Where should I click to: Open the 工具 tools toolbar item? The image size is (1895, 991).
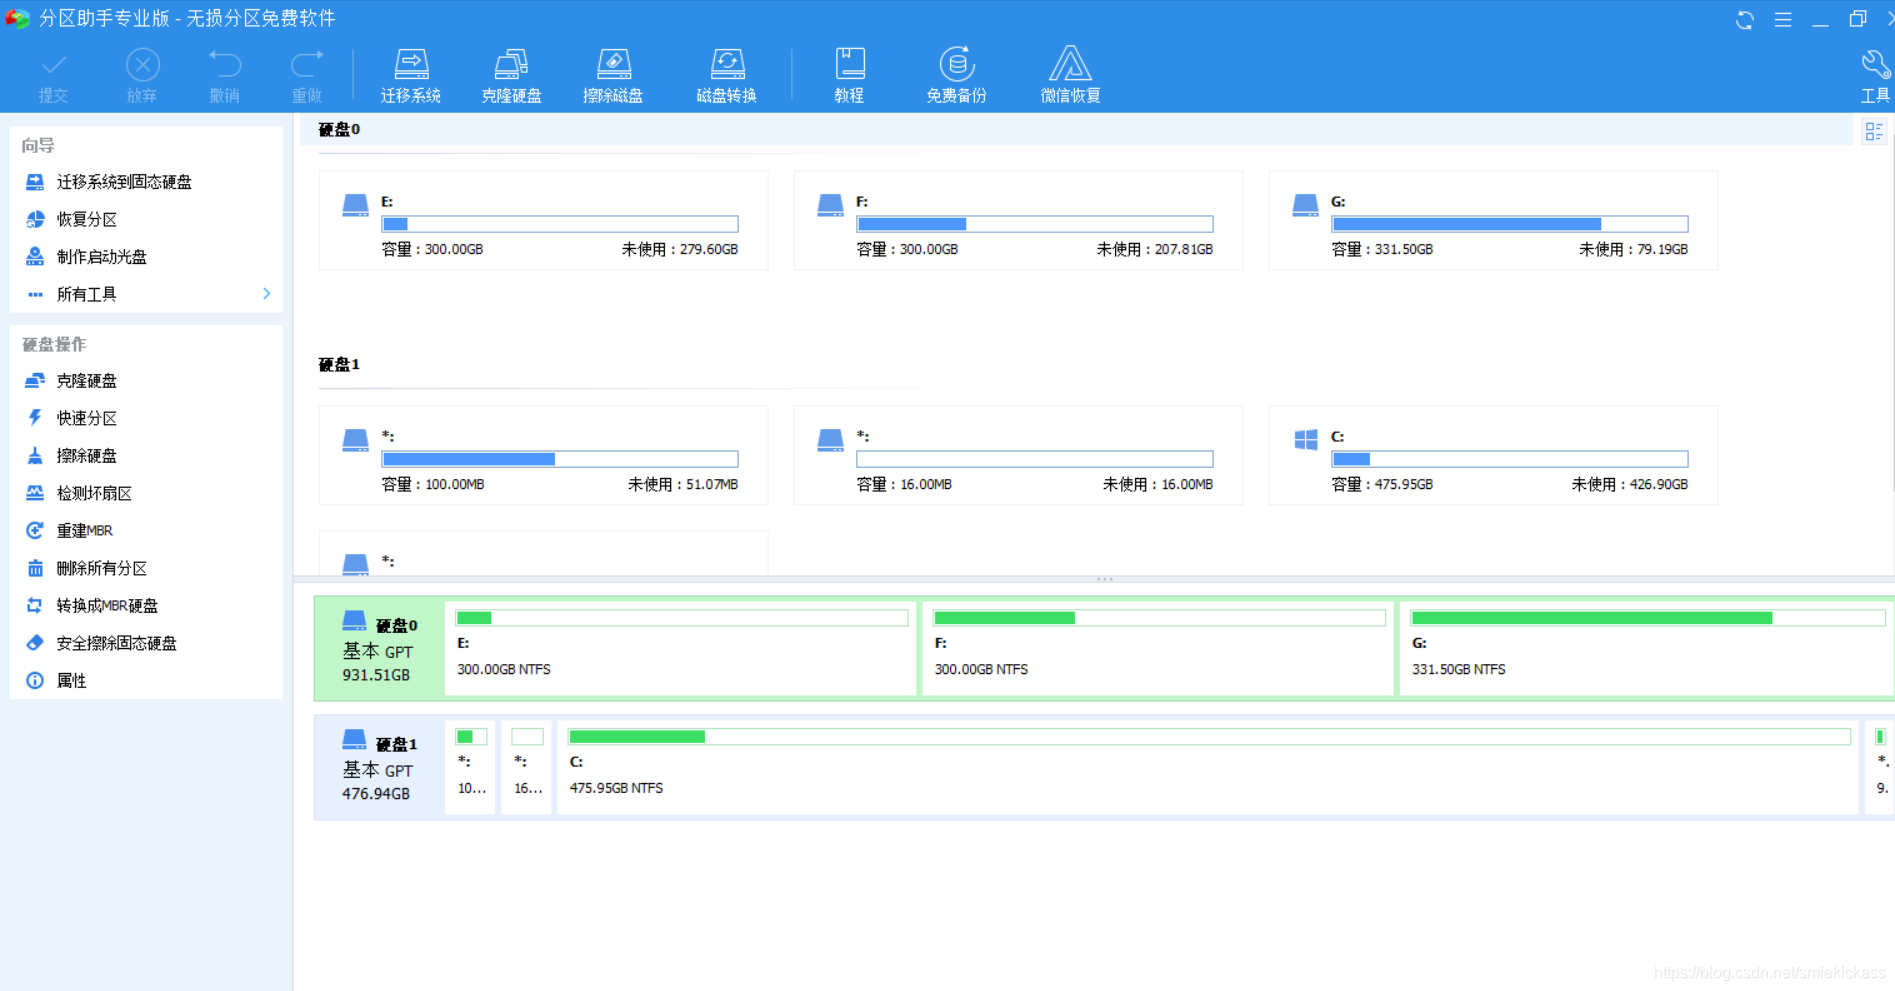pyautogui.click(x=1875, y=76)
